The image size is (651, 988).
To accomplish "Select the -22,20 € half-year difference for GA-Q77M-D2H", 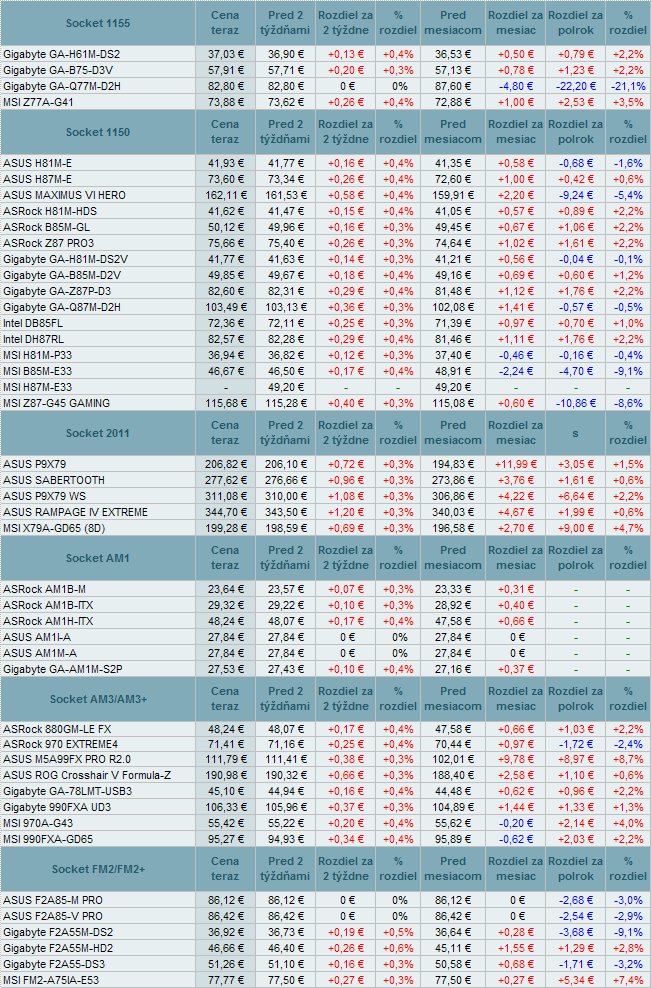I will pos(575,86).
